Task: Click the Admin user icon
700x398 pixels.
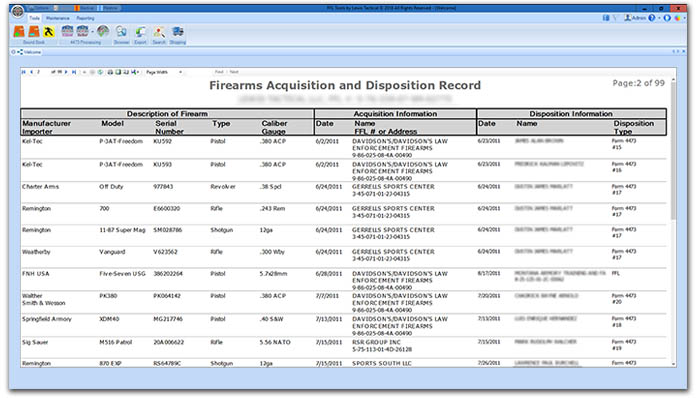Action: 628,18
